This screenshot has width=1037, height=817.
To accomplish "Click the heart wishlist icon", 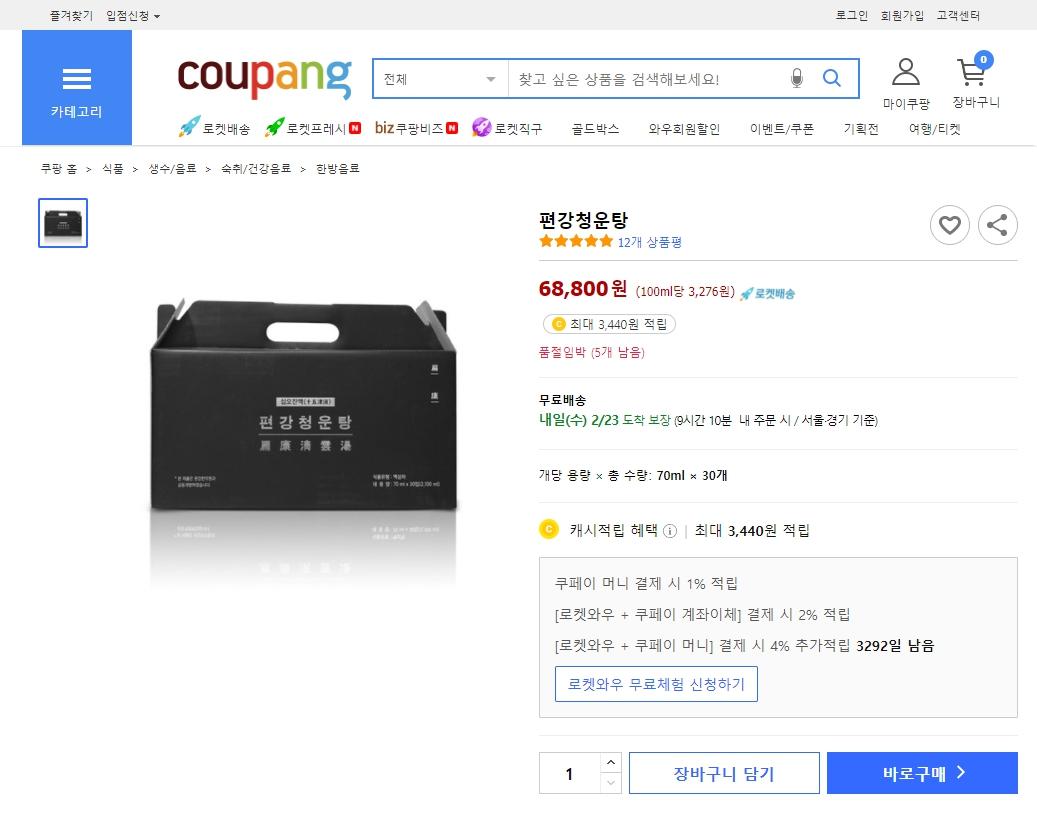I will (x=949, y=225).
